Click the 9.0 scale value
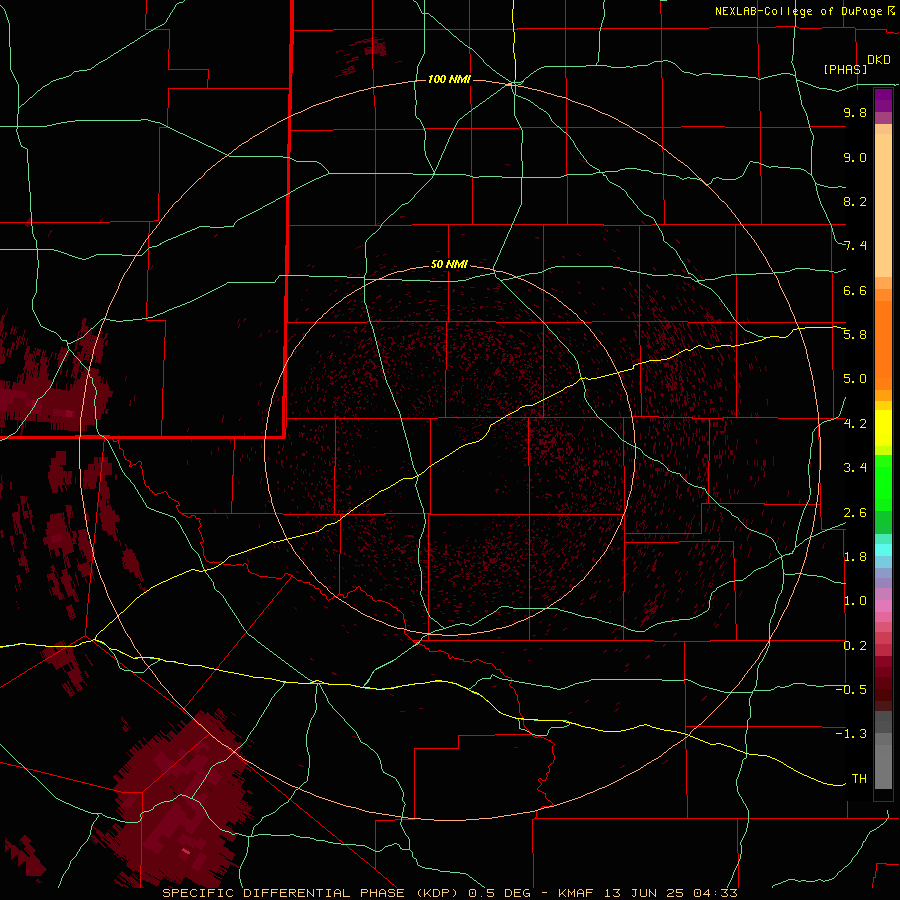The image size is (900, 900). pos(855,157)
